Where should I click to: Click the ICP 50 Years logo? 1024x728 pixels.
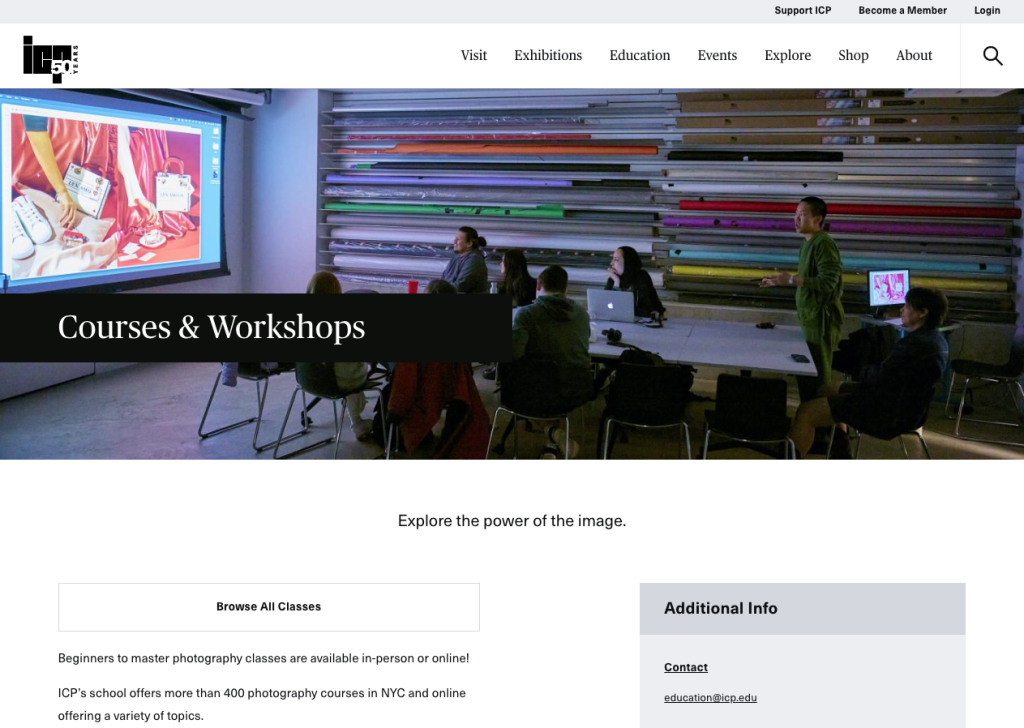50,58
